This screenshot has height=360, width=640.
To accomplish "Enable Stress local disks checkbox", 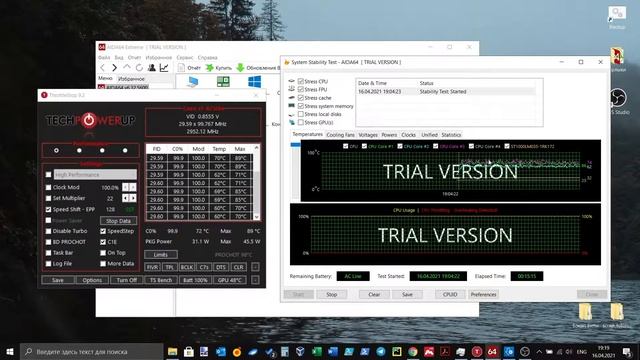I will pos(301,114).
